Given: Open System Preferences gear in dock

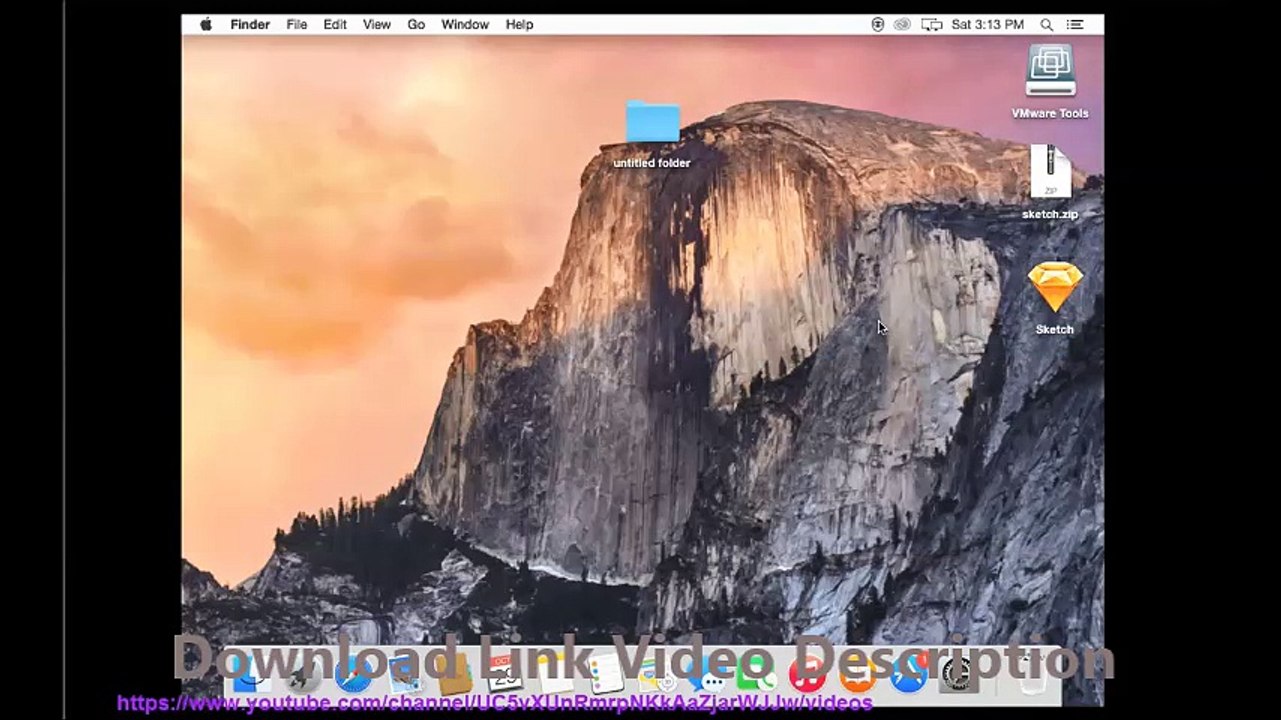Looking at the screenshot, I should click(x=959, y=675).
